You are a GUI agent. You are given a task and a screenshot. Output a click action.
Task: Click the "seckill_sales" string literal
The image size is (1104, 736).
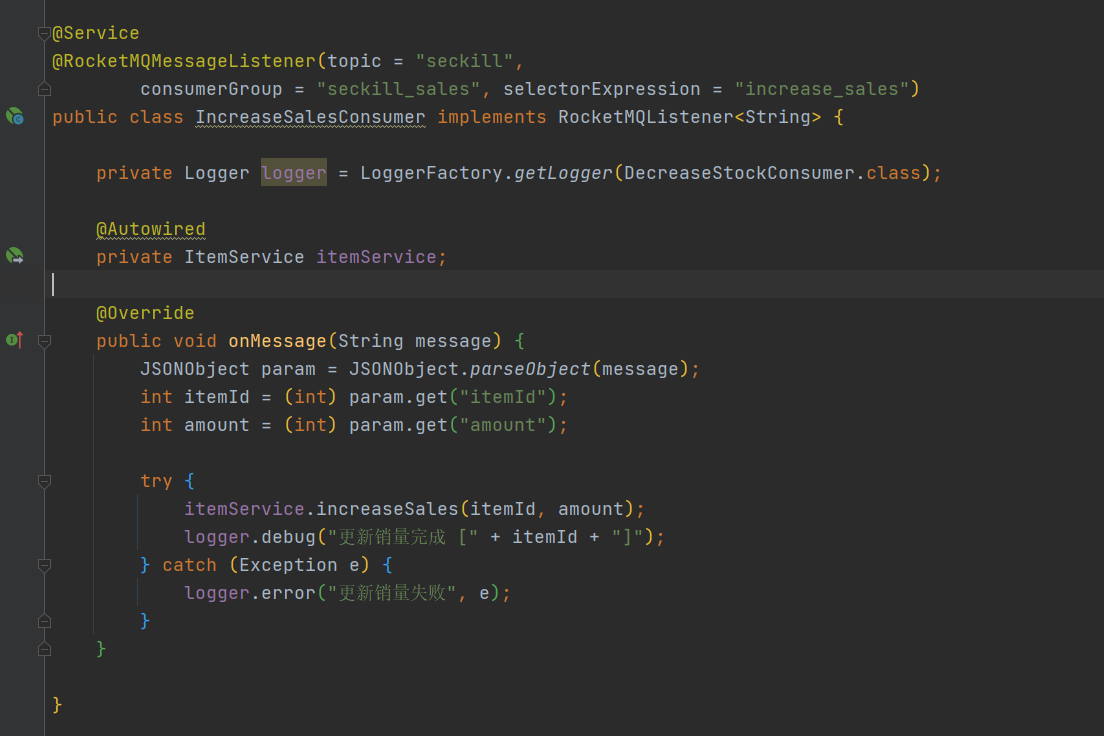(399, 89)
